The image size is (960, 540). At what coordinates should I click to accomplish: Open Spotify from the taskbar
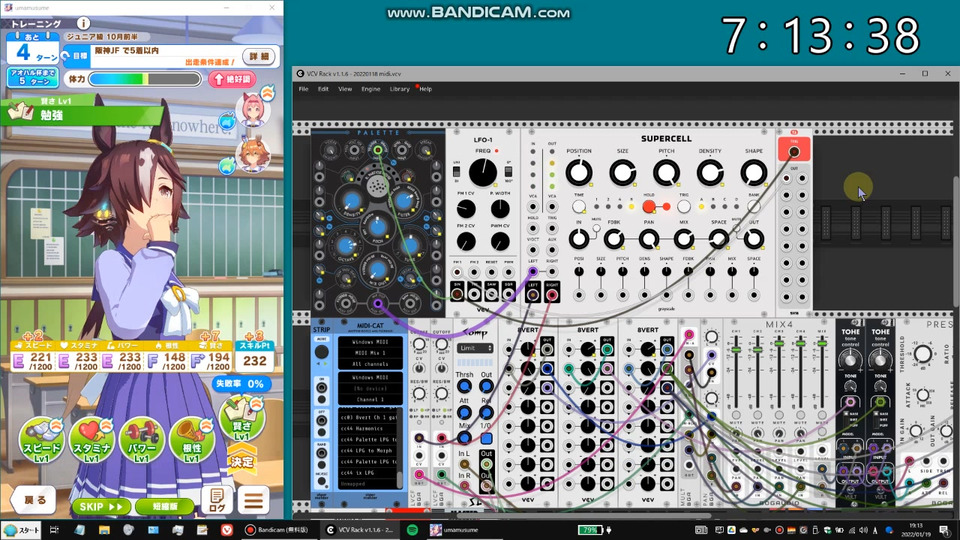[x=413, y=530]
